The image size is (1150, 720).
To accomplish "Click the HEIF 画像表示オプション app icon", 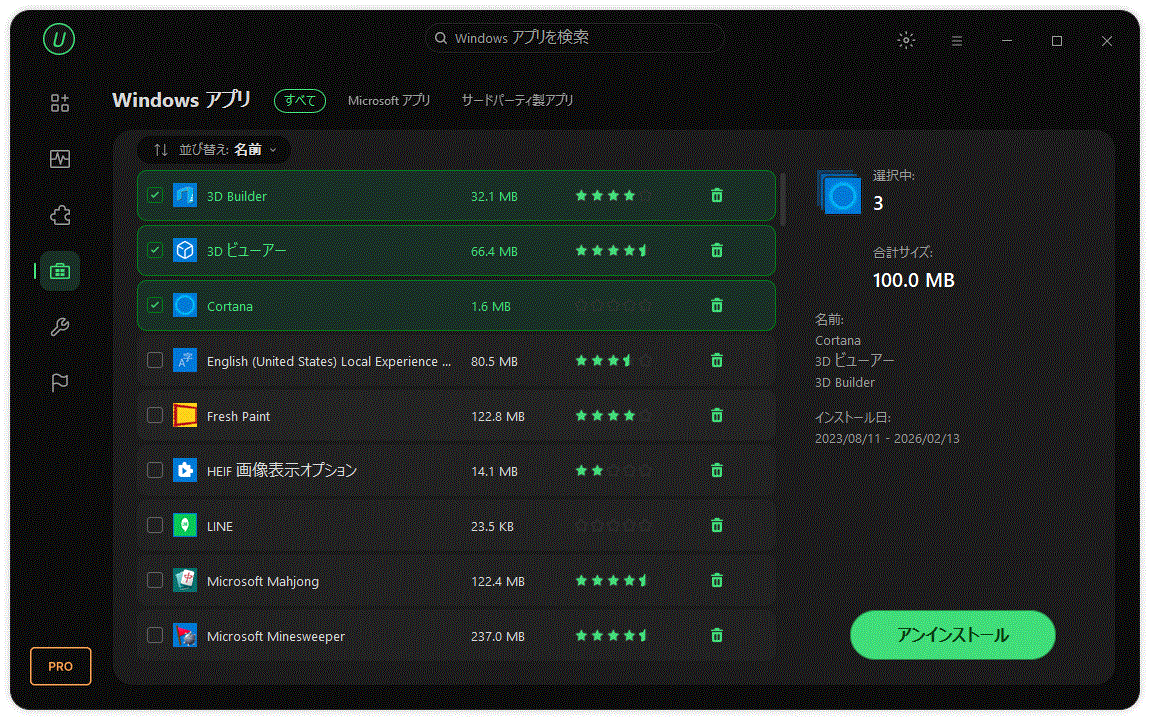I will pos(185,470).
